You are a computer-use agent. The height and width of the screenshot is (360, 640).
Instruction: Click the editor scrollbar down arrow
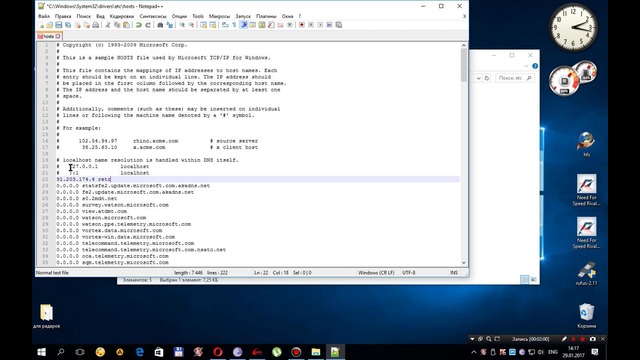pyautogui.click(x=464, y=263)
